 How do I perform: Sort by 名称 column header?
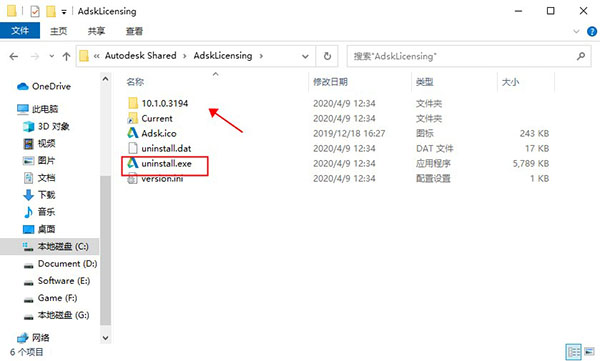click(x=135, y=82)
